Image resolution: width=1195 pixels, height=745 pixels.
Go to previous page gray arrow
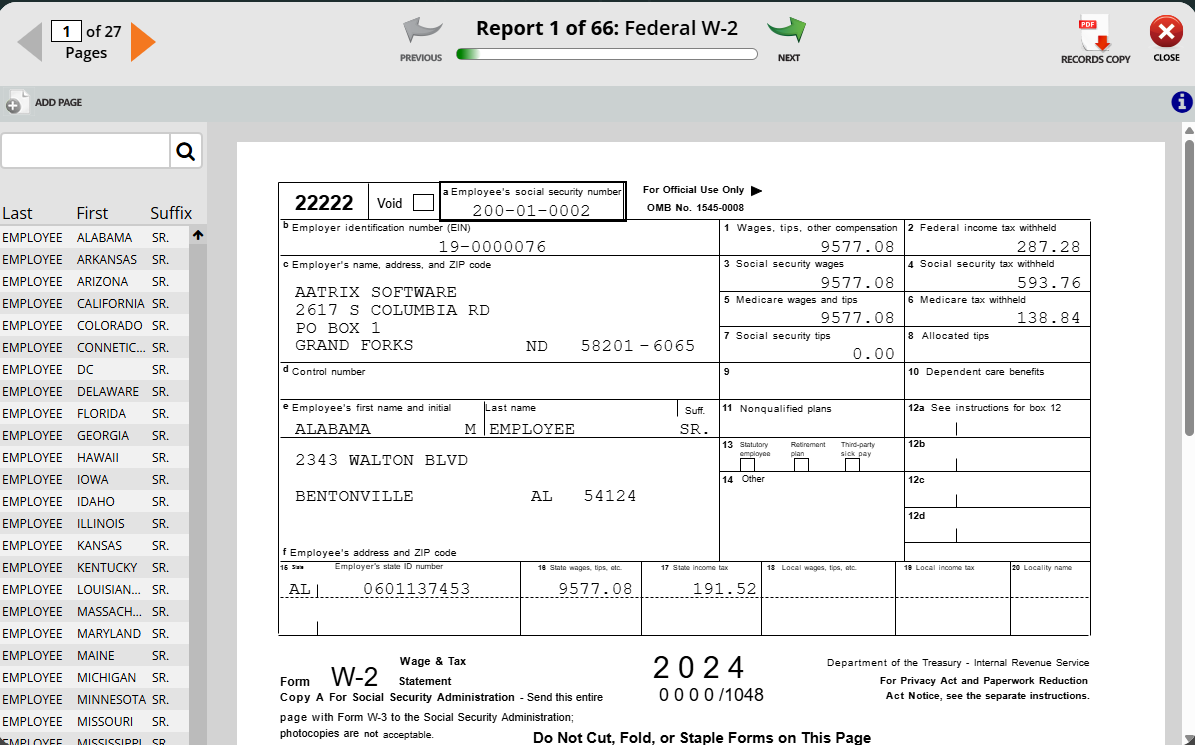click(30, 41)
